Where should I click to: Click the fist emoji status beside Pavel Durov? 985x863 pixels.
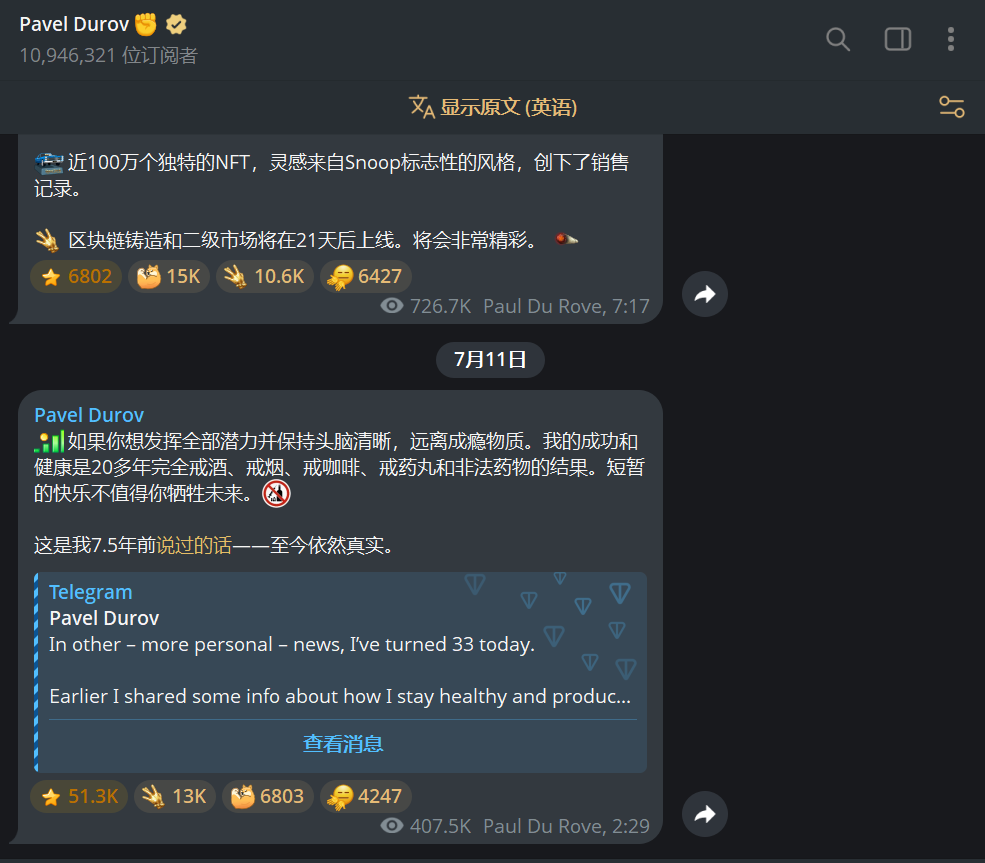pyautogui.click(x=146, y=24)
